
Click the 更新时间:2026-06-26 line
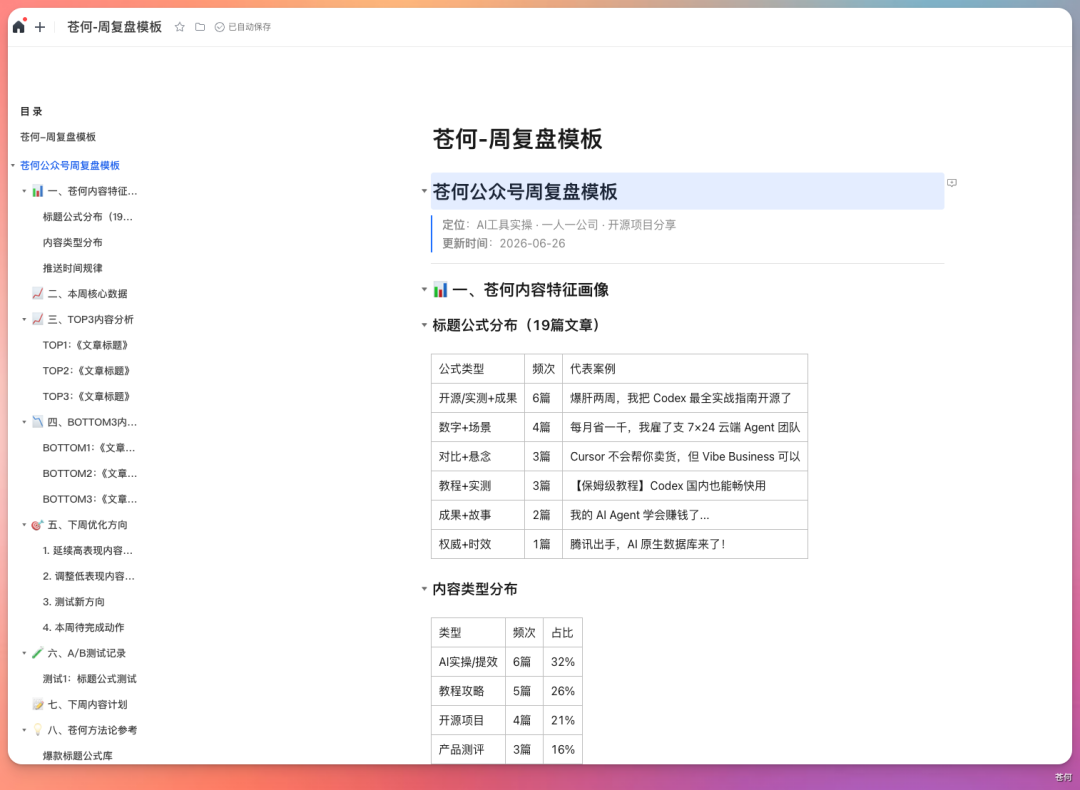[503, 243]
